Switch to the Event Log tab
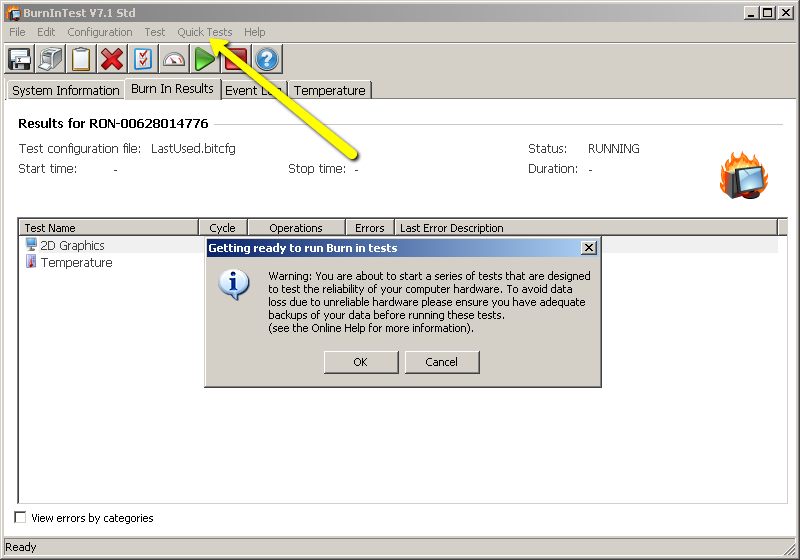The height and width of the screenshot is (560, 800). click(254, 90)
